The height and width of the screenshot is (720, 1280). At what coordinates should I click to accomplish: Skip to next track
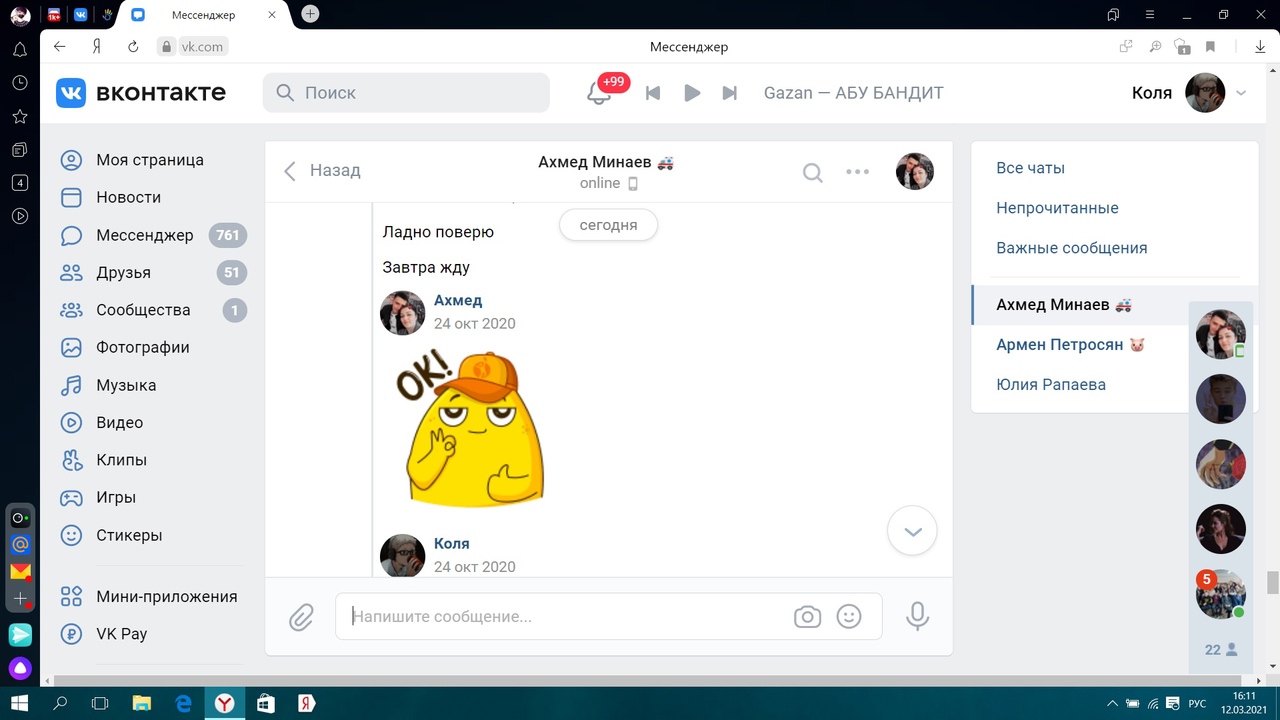tap(730, 93)
